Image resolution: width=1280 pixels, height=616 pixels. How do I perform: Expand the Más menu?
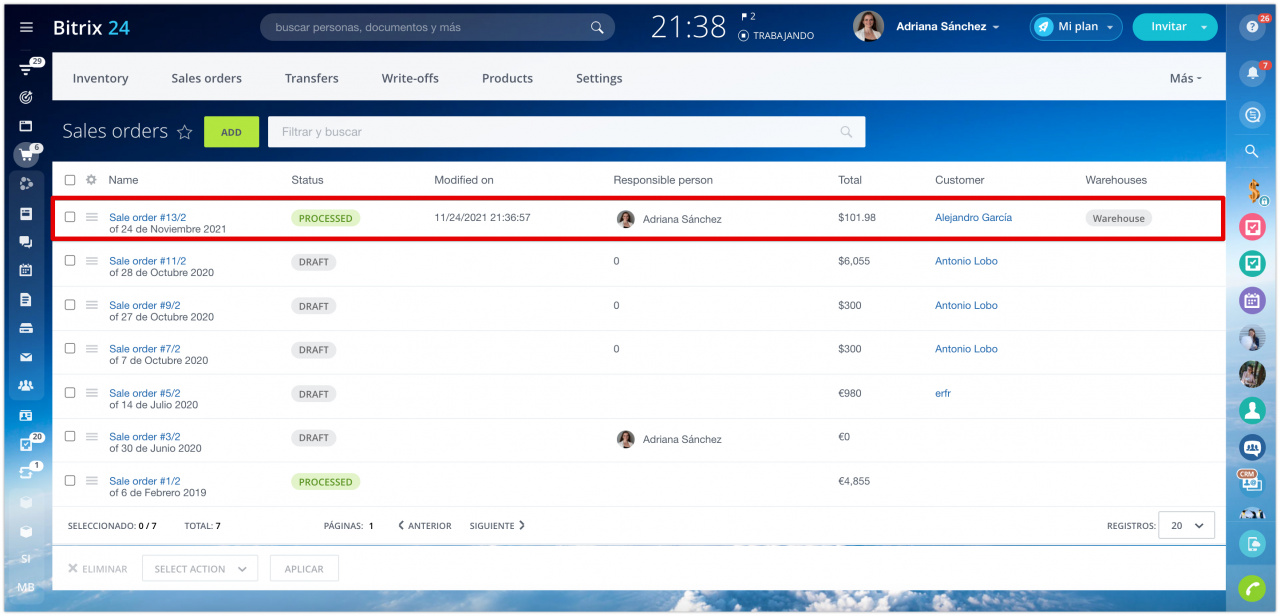[x=1185, y=78]
